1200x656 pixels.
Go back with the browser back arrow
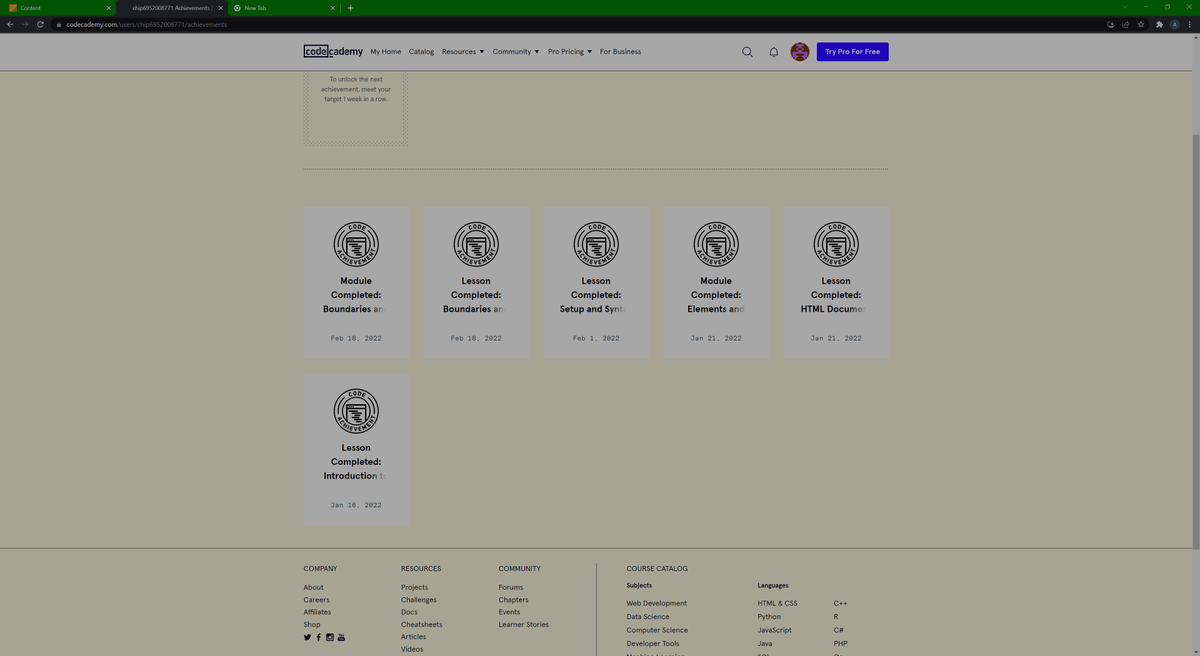tap(9, 24)
